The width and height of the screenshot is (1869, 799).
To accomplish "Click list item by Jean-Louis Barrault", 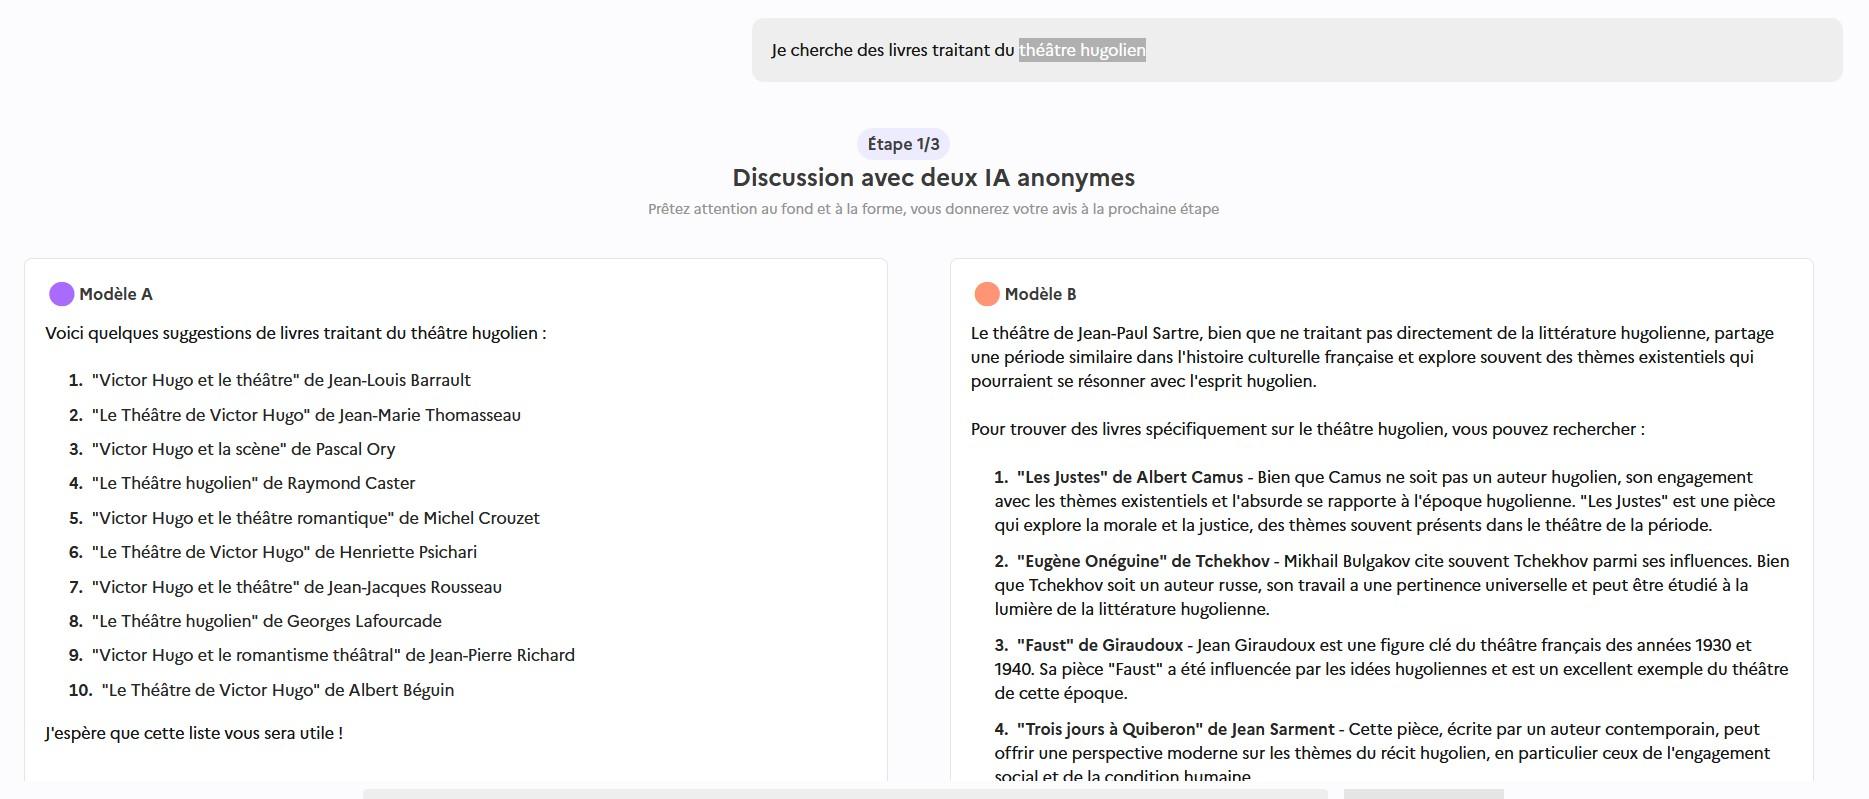I will coord(281,380).
